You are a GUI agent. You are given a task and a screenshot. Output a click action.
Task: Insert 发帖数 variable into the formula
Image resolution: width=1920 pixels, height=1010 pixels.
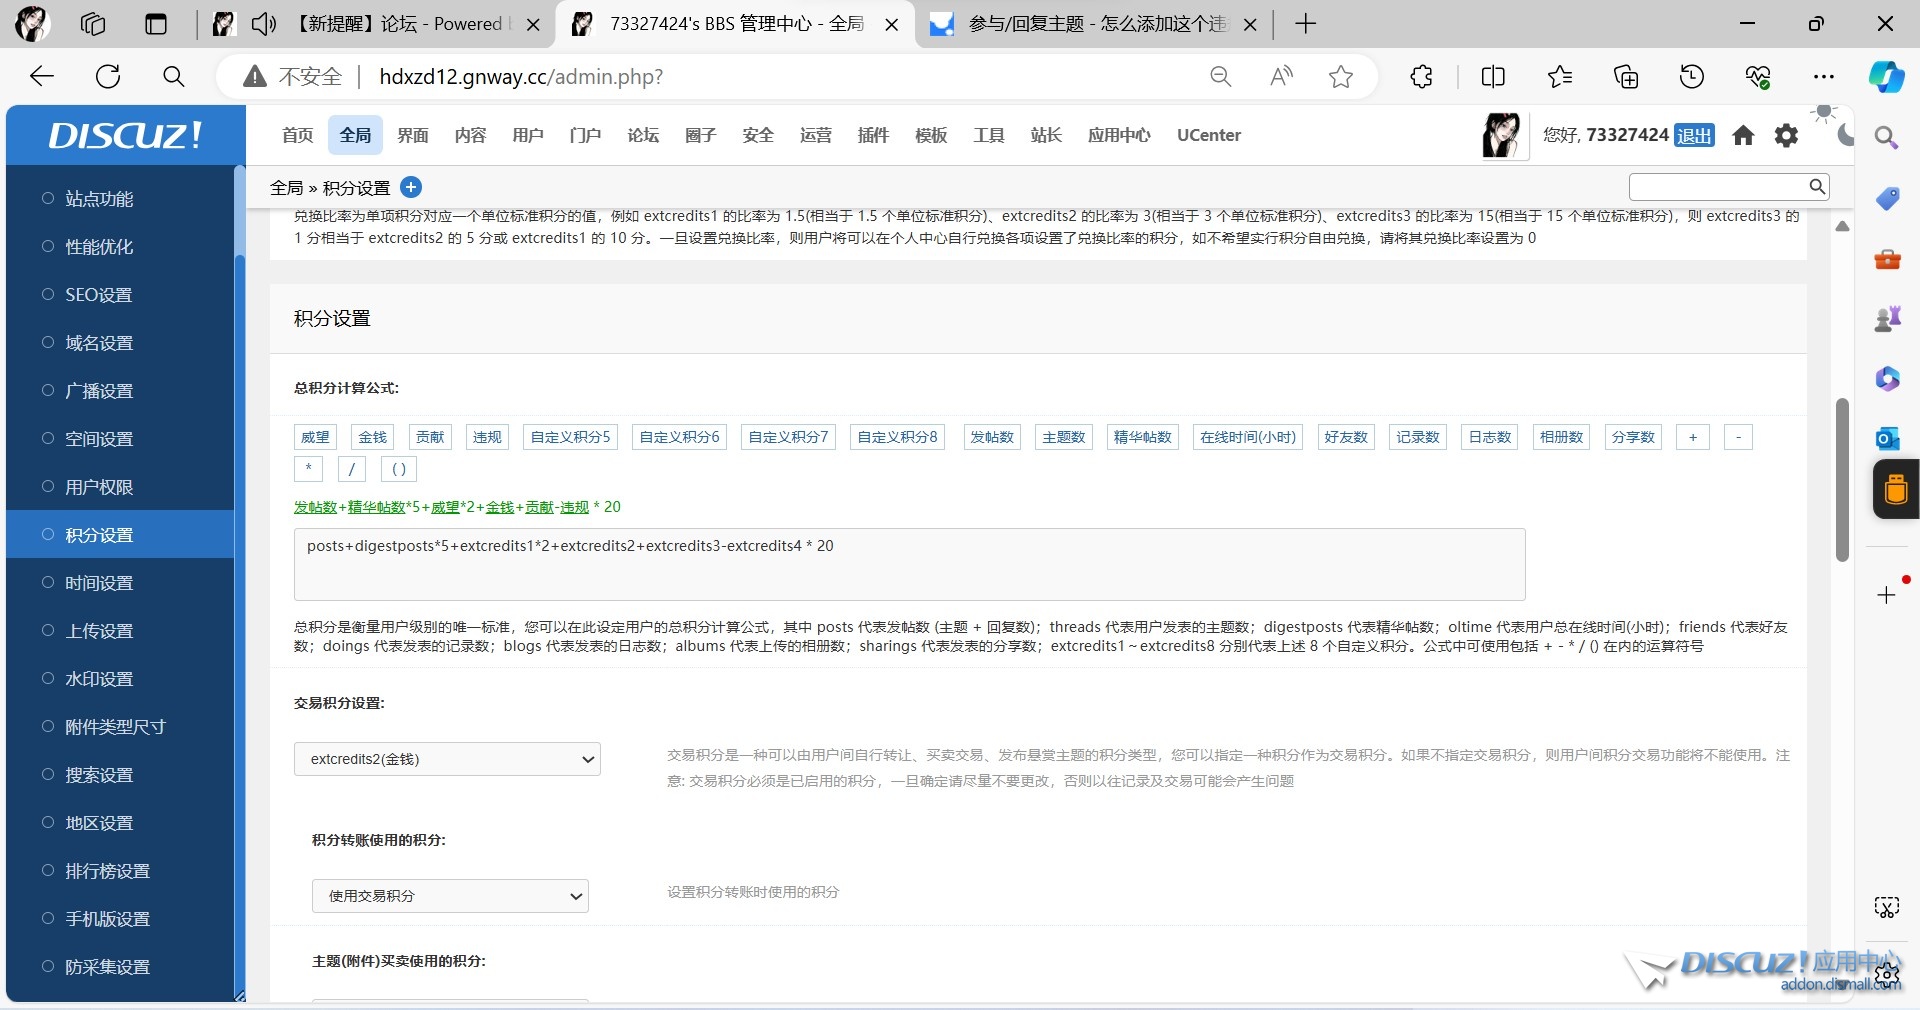[992, 437]
